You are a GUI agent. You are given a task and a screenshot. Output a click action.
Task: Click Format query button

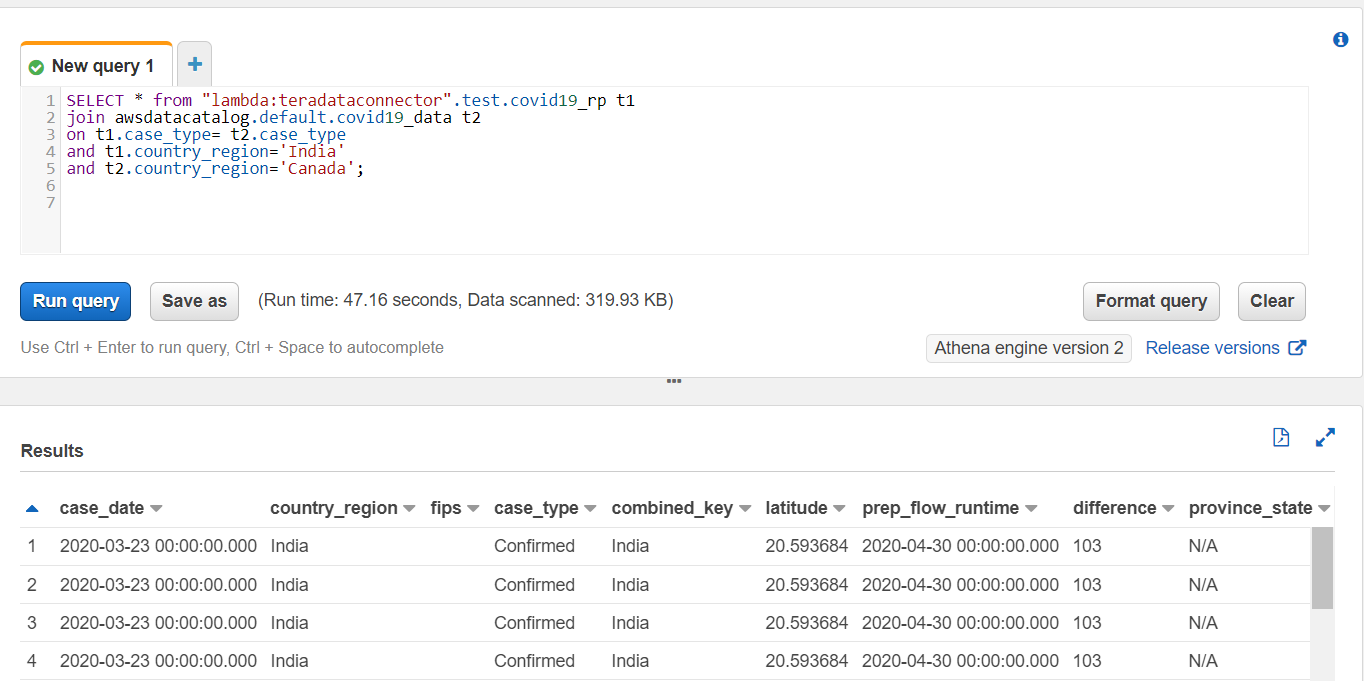[x=1151, y=301]
